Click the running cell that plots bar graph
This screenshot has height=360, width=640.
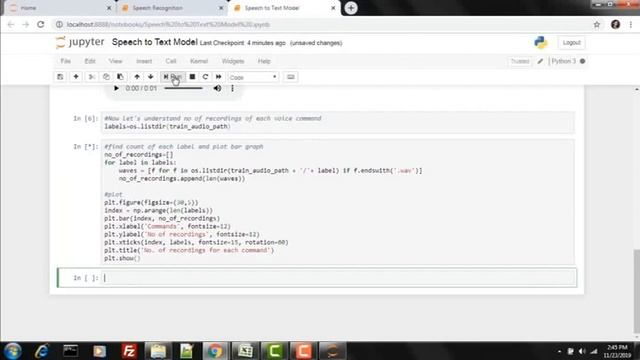coord(338,202)
